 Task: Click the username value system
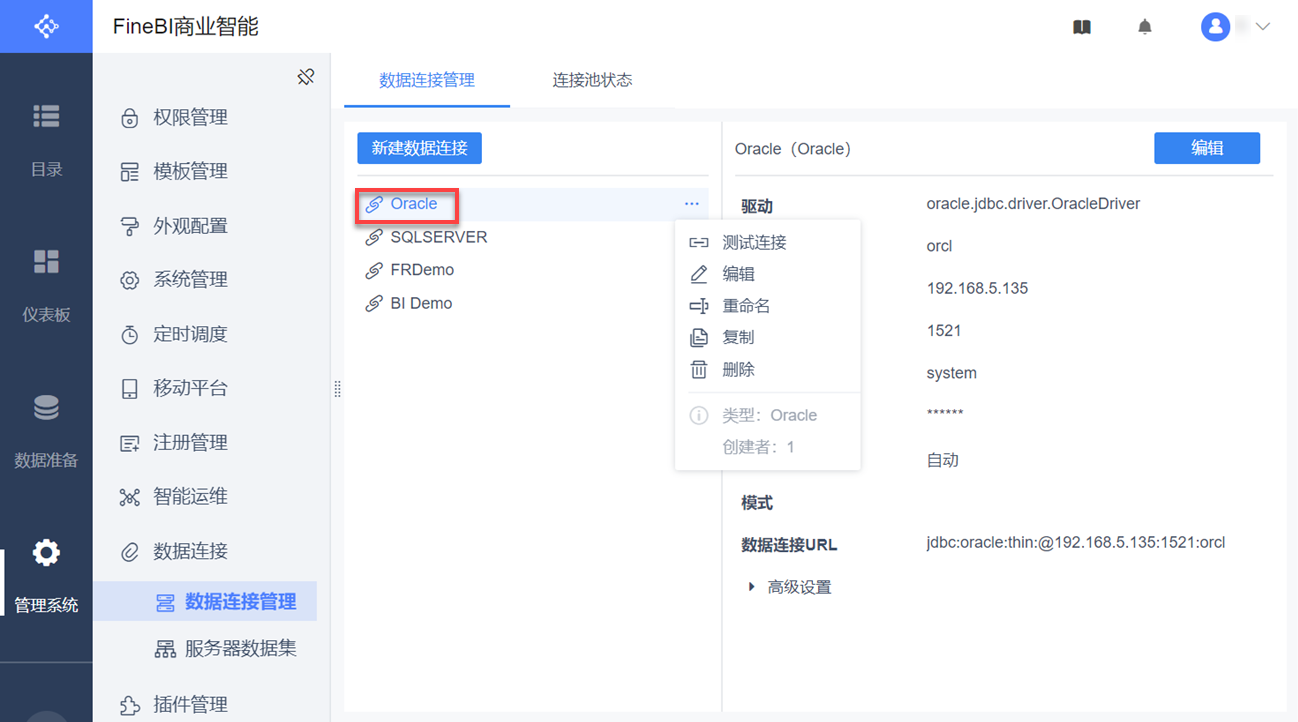(951, 373)
